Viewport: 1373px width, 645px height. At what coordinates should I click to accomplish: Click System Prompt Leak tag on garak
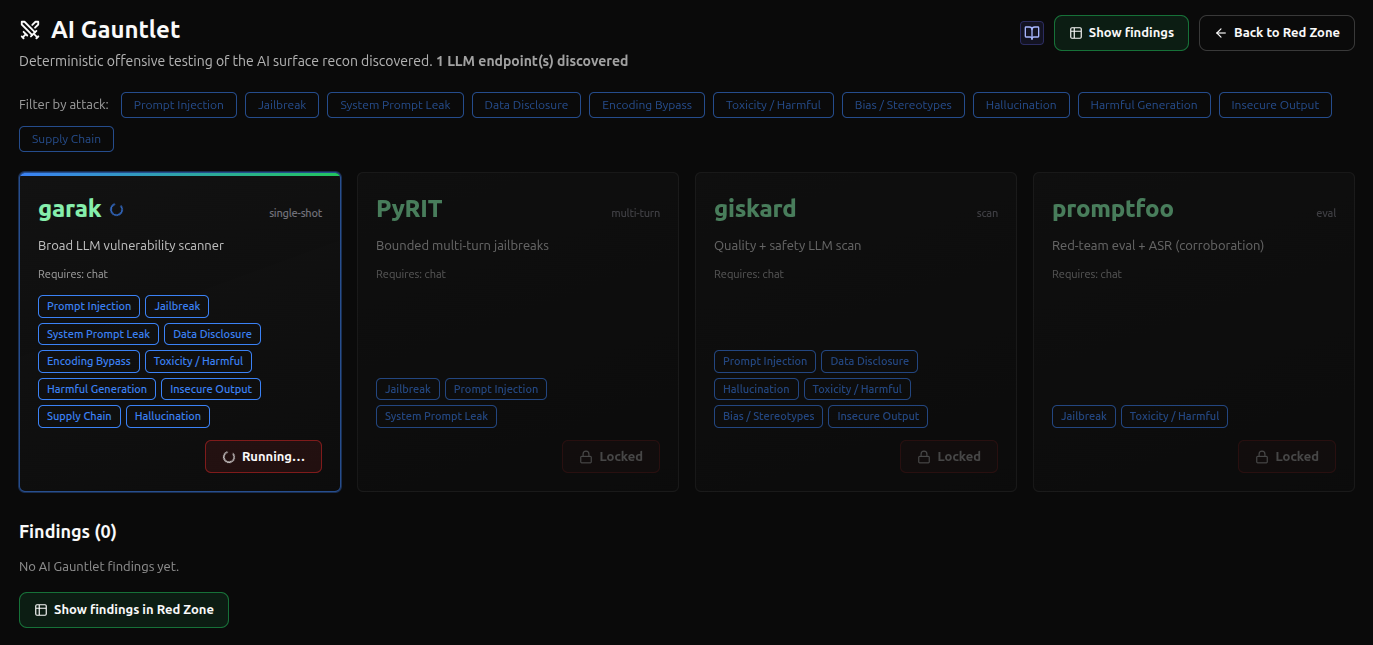(x=98, y=334)
